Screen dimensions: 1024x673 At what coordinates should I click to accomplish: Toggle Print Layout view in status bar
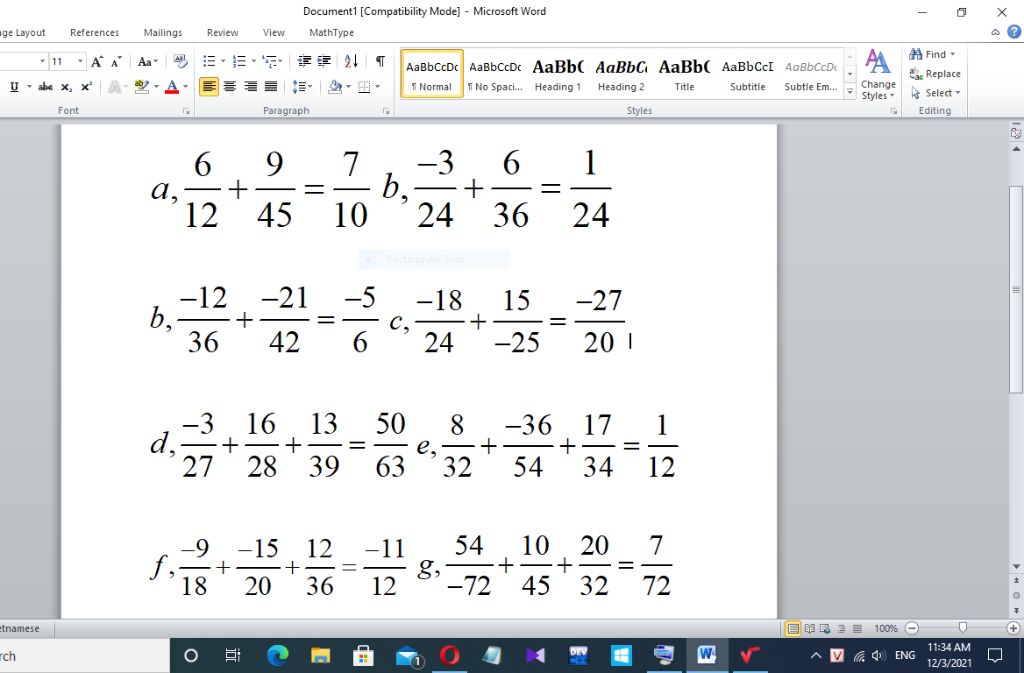point(793,629)
